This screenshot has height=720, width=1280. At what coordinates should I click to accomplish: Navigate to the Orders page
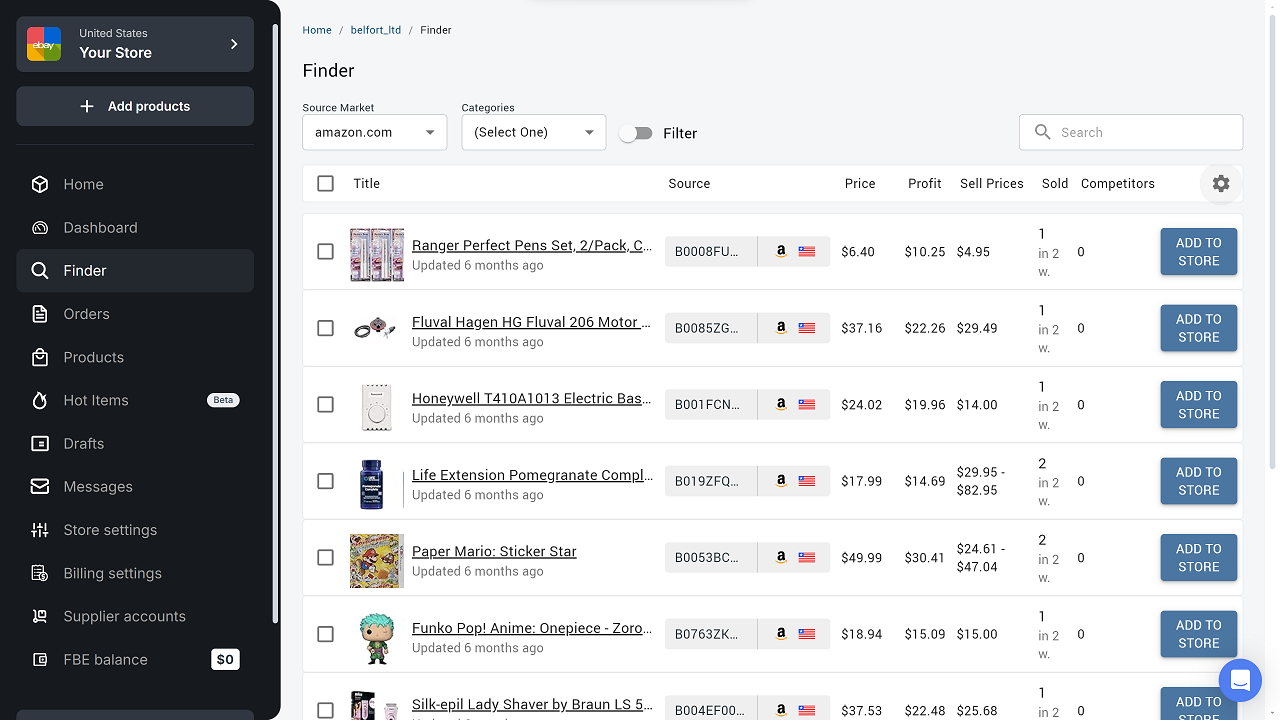(x=135, y=314)
